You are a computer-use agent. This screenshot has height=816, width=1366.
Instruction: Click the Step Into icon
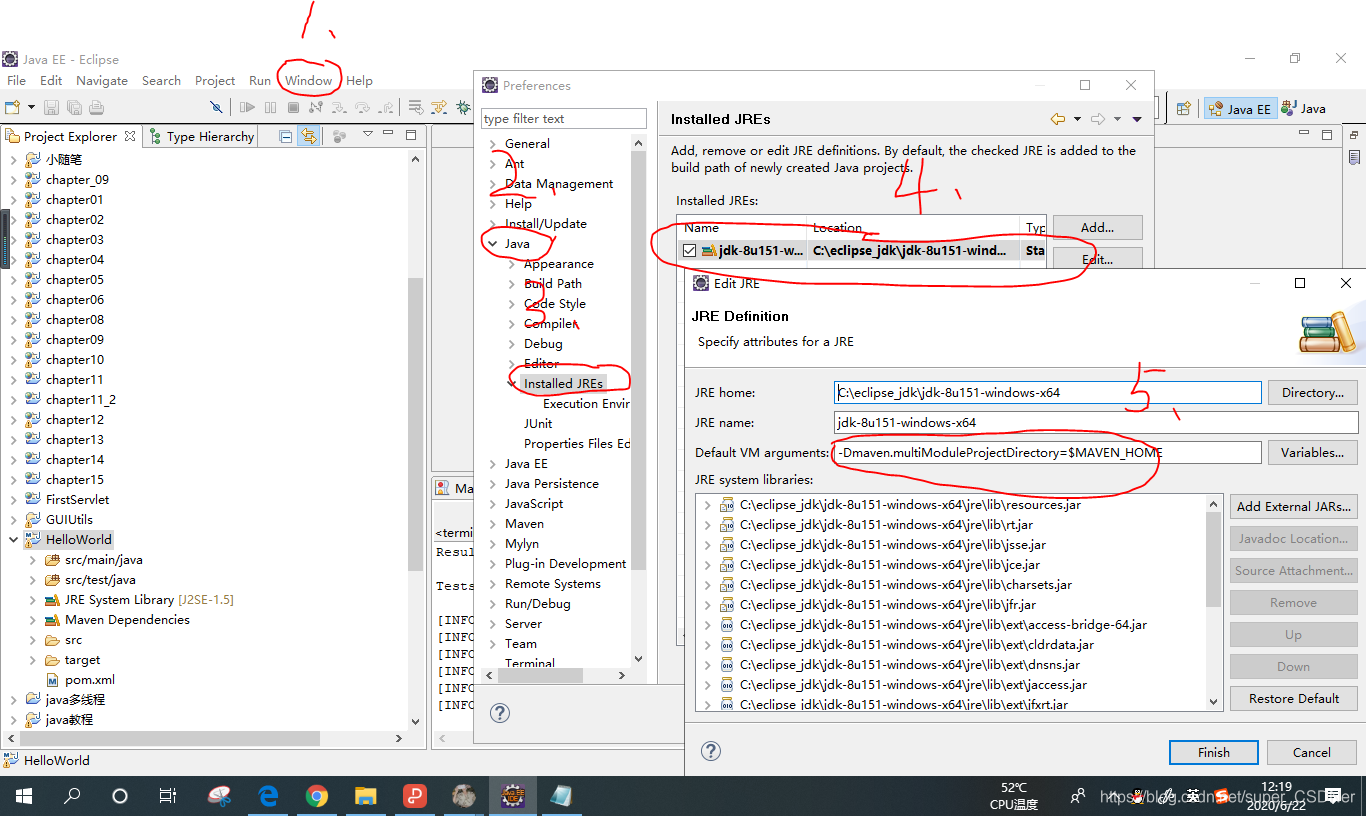pyautogui.click(x=339, y=107)
